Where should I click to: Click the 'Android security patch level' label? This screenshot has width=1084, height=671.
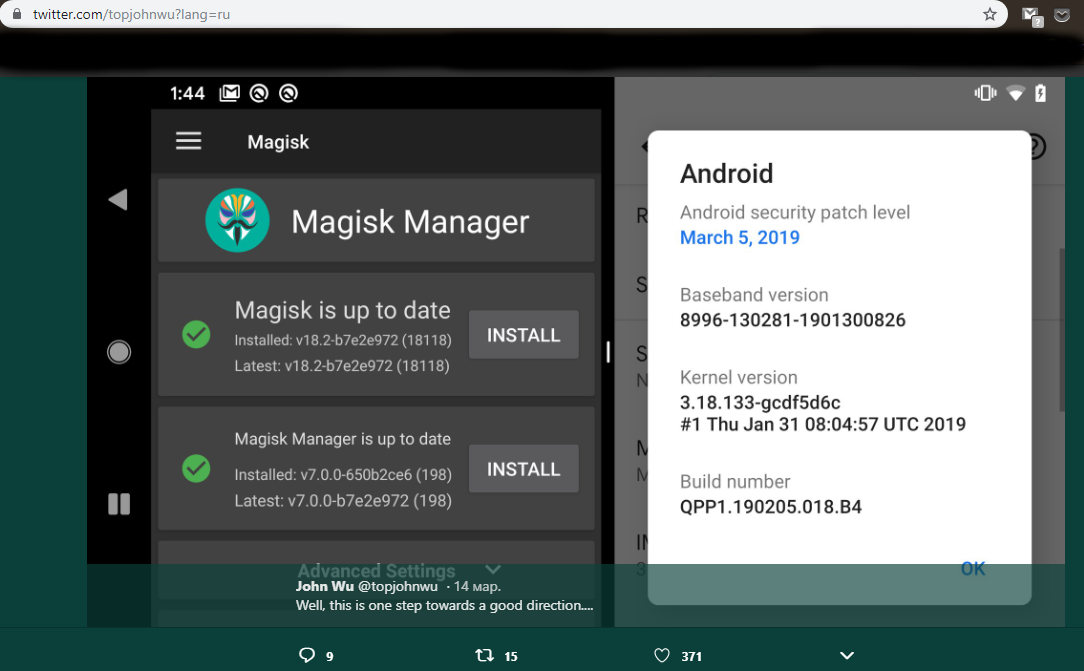point(795,212)
